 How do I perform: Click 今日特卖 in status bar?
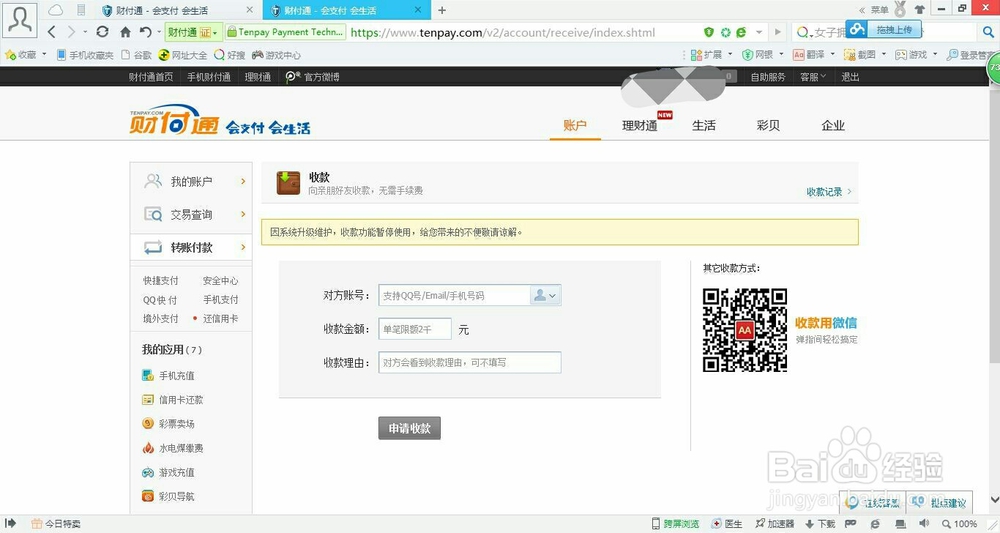coord(56,523)
